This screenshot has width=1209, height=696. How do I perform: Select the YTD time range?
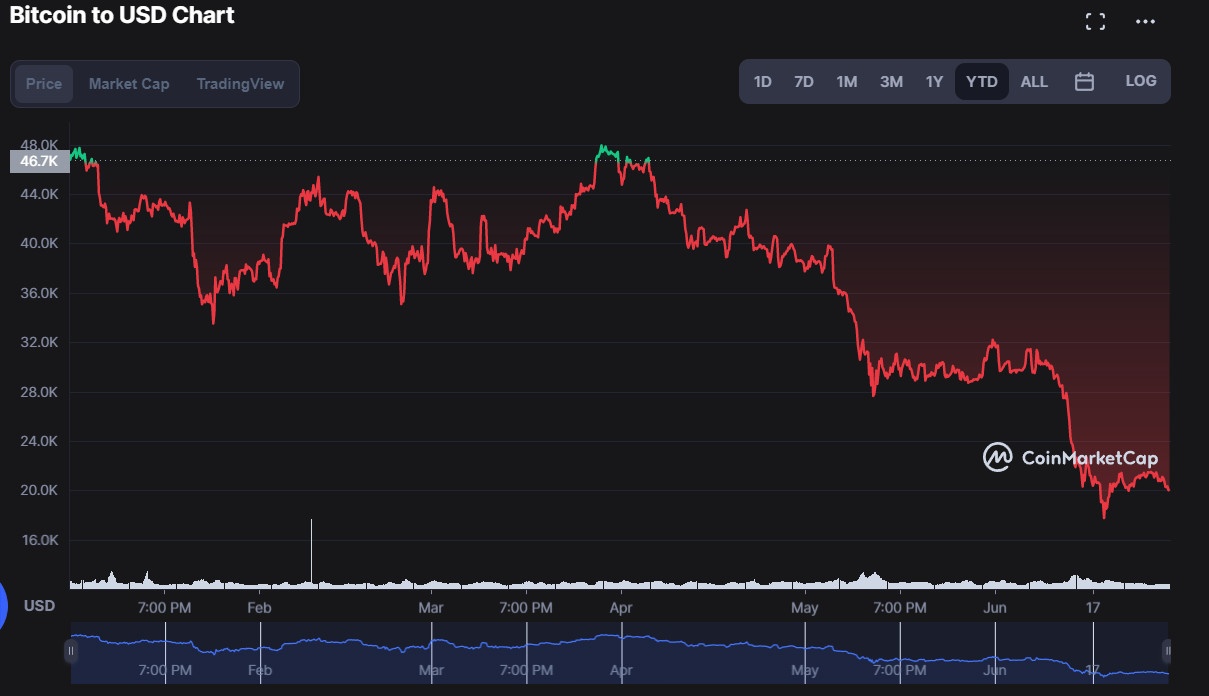tap(981, 82)
